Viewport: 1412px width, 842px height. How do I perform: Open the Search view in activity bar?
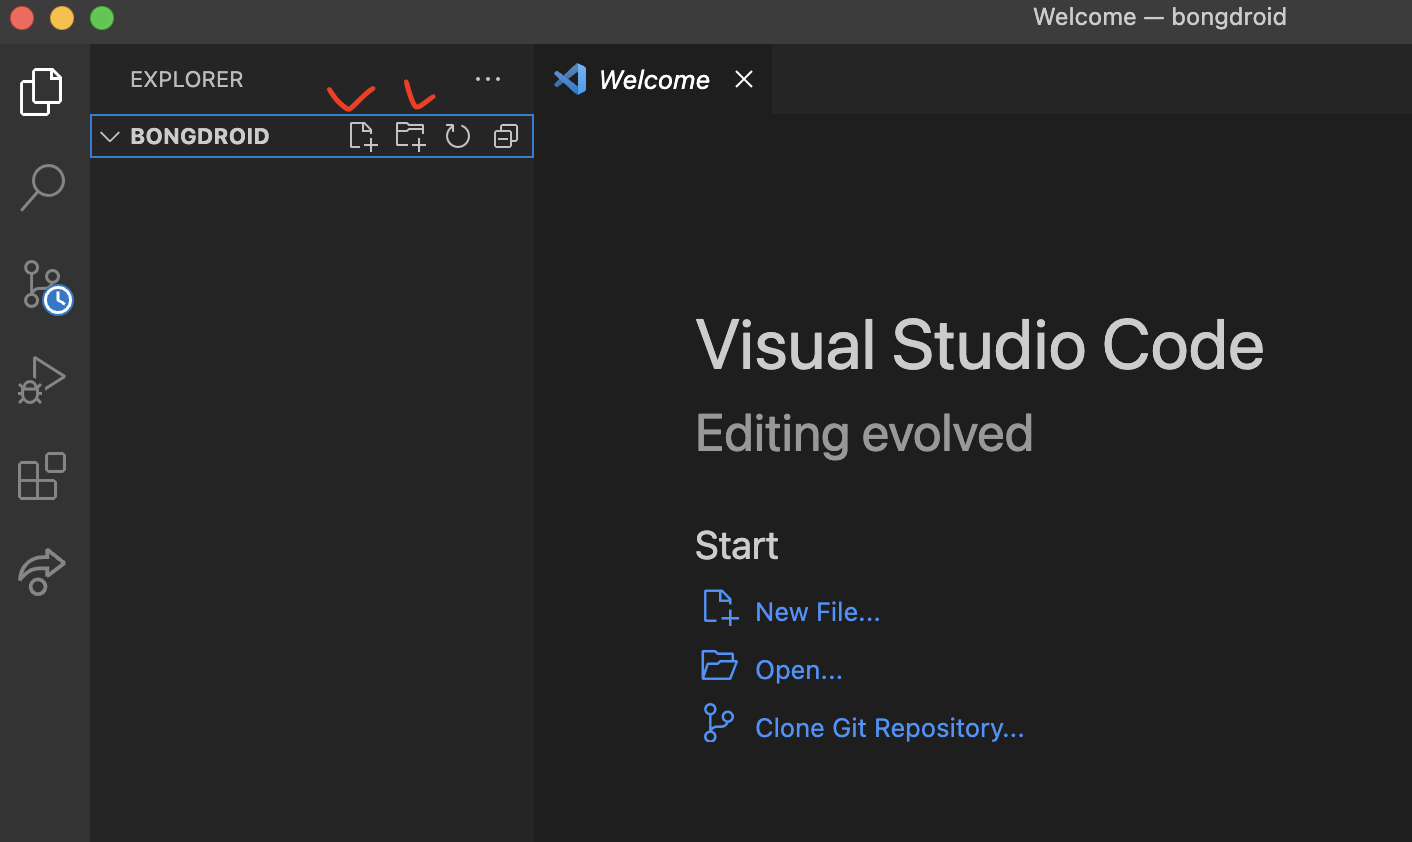[x=42, y=187]
